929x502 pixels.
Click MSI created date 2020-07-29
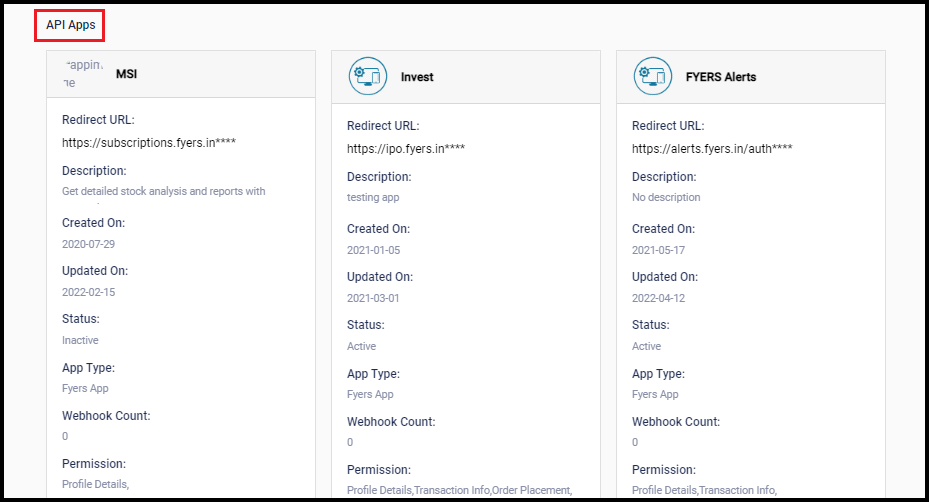[87, 243]
